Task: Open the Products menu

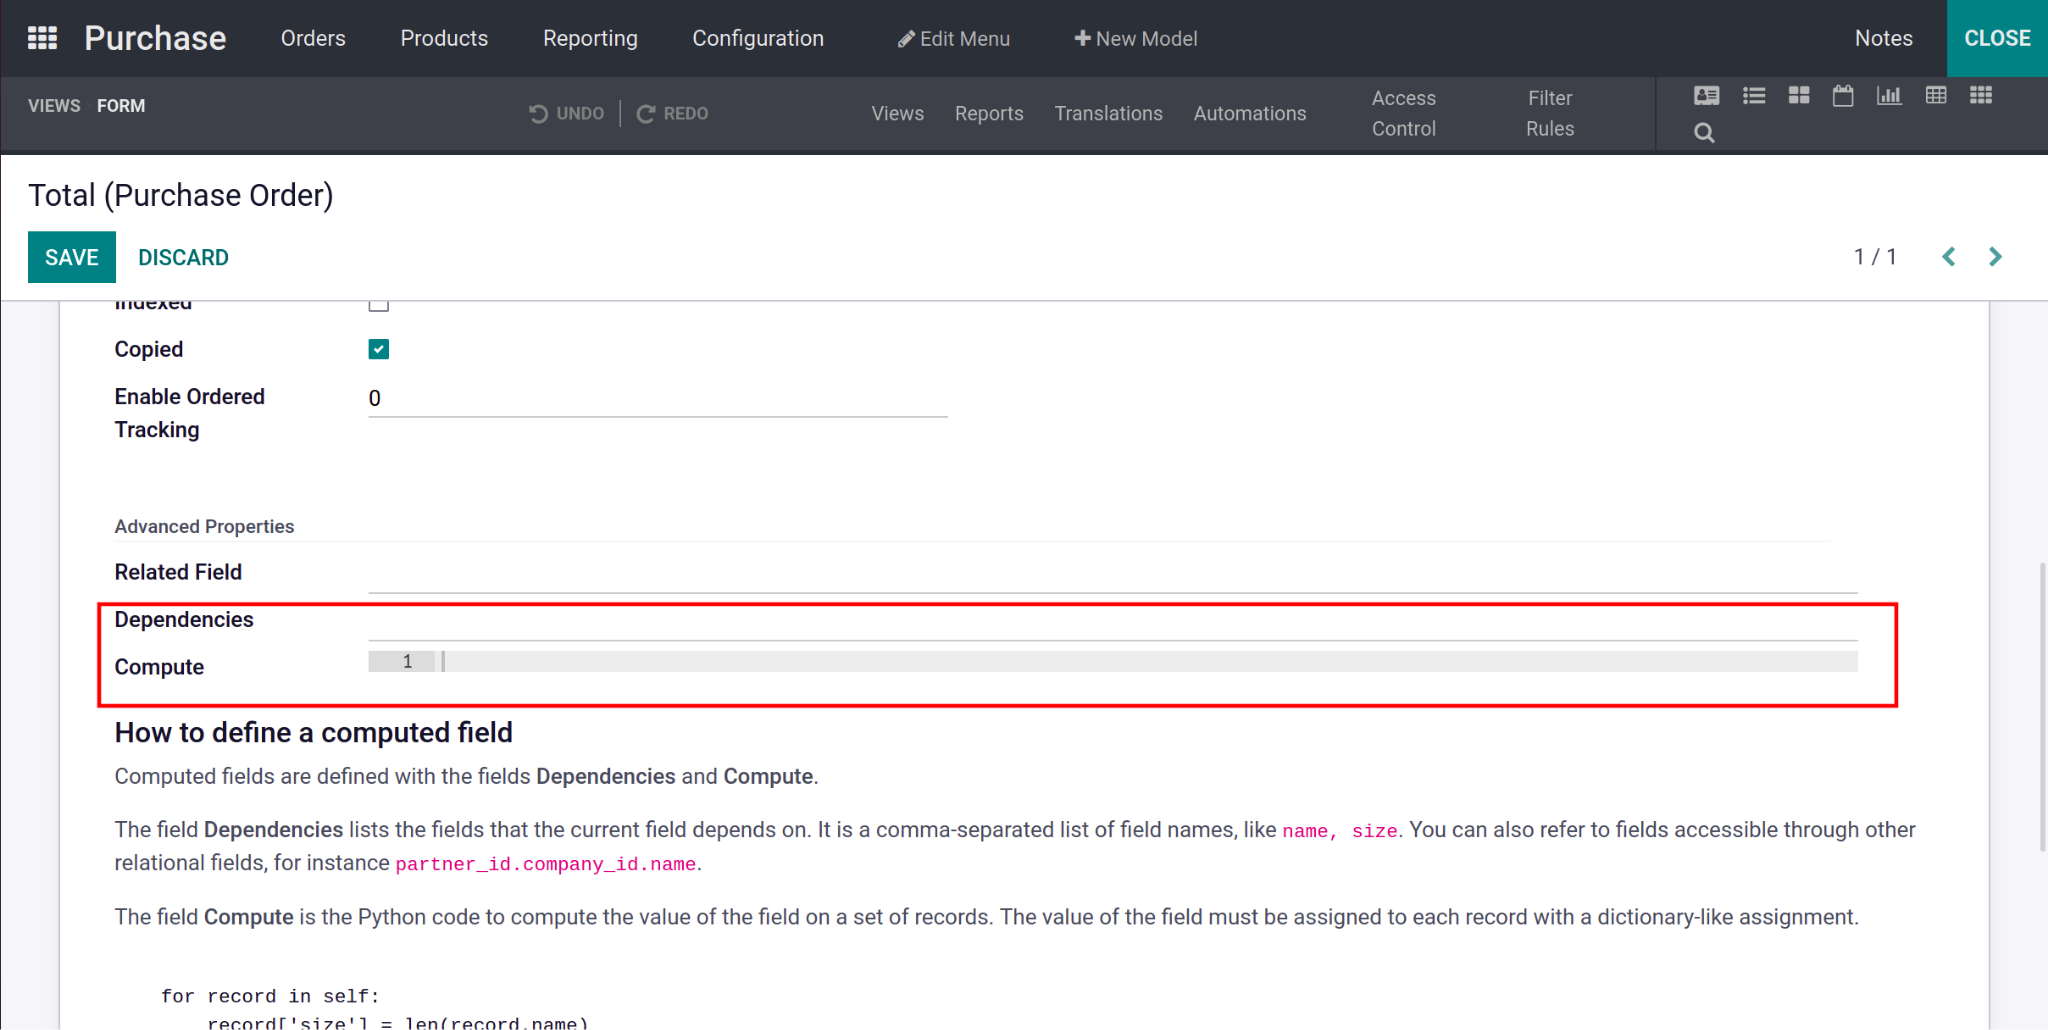Action: click(444, 38)
